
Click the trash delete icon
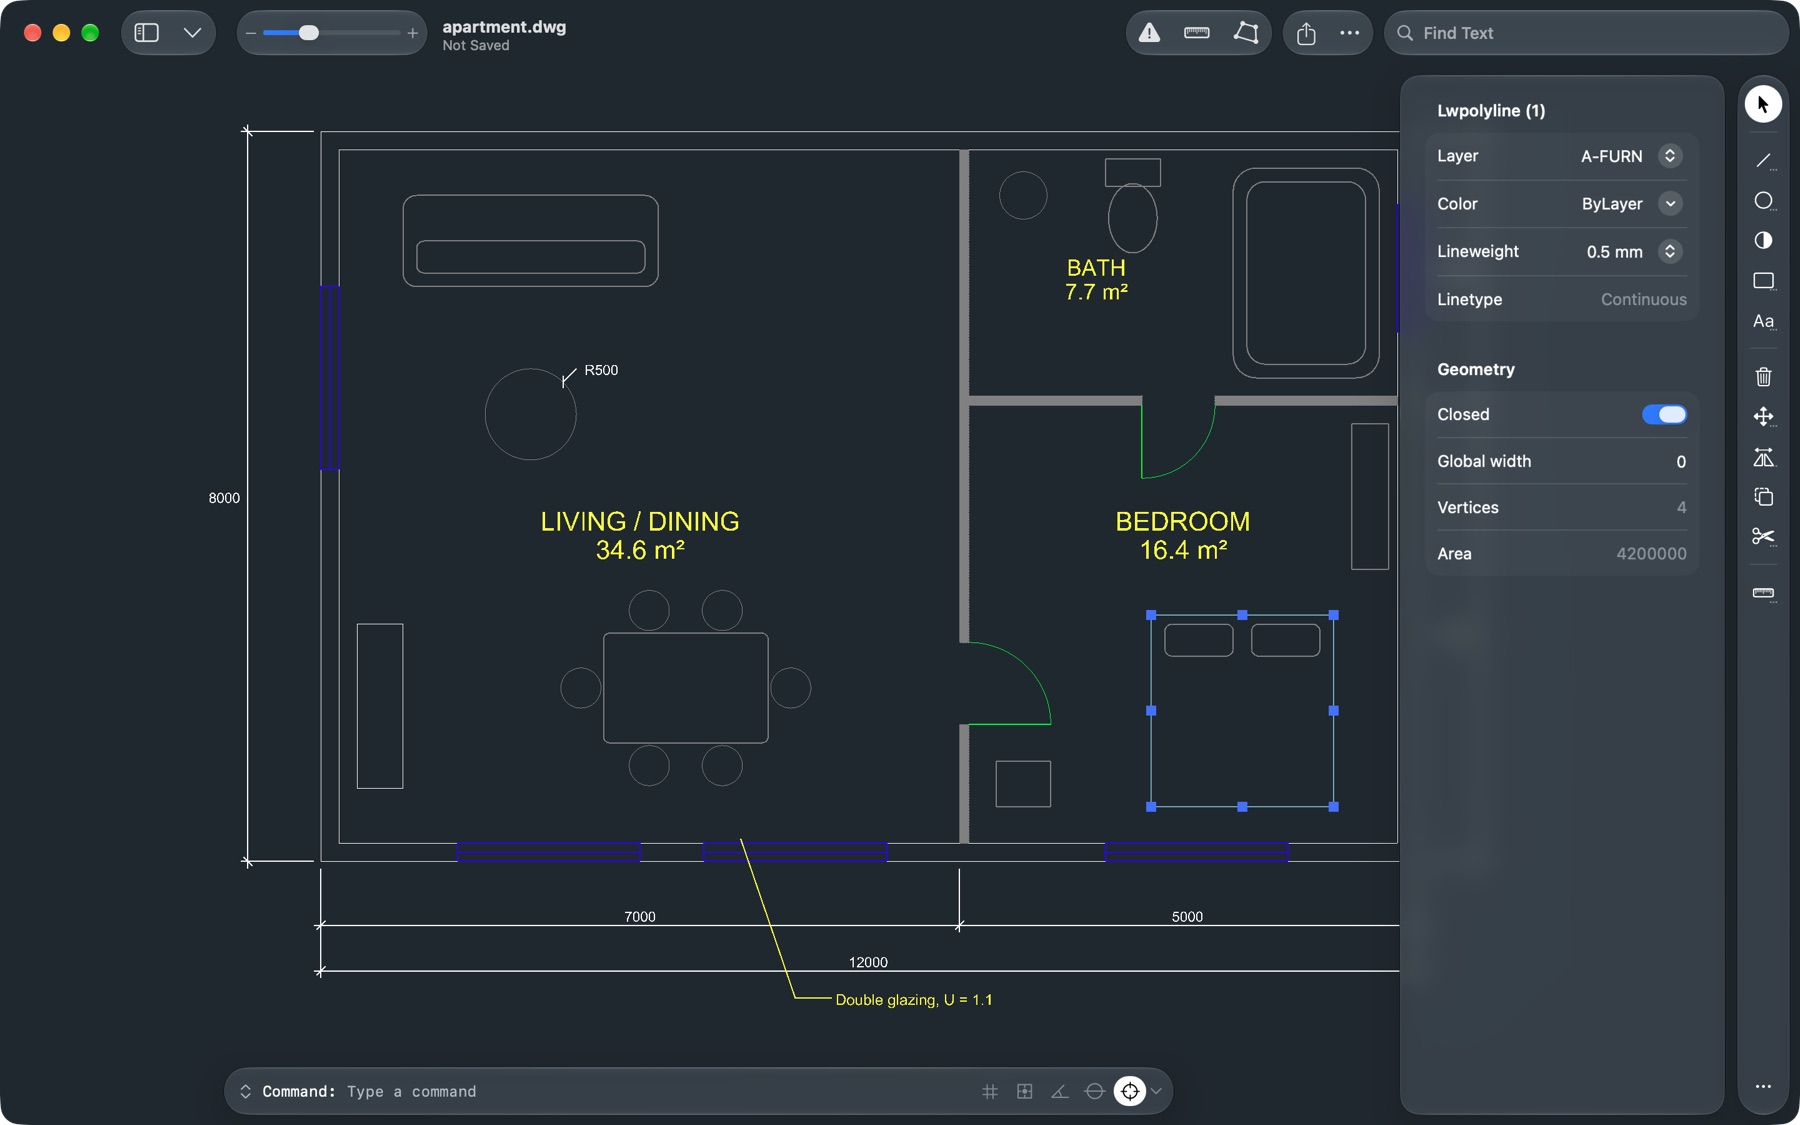1763,376
